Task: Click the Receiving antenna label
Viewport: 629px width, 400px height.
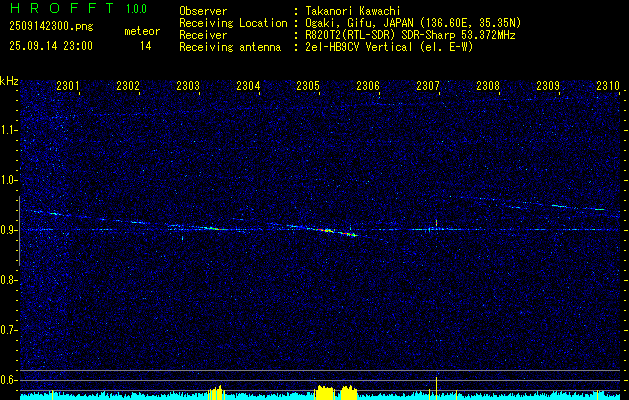Action: tap(230, 47)
